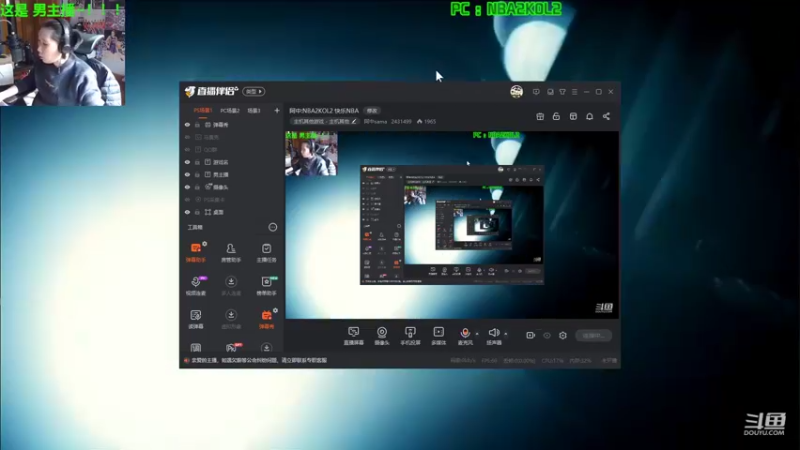The height and width of the screenshot is (450, 800).
Task: Click the room popularity count 1965
Action: coord(427,121)
